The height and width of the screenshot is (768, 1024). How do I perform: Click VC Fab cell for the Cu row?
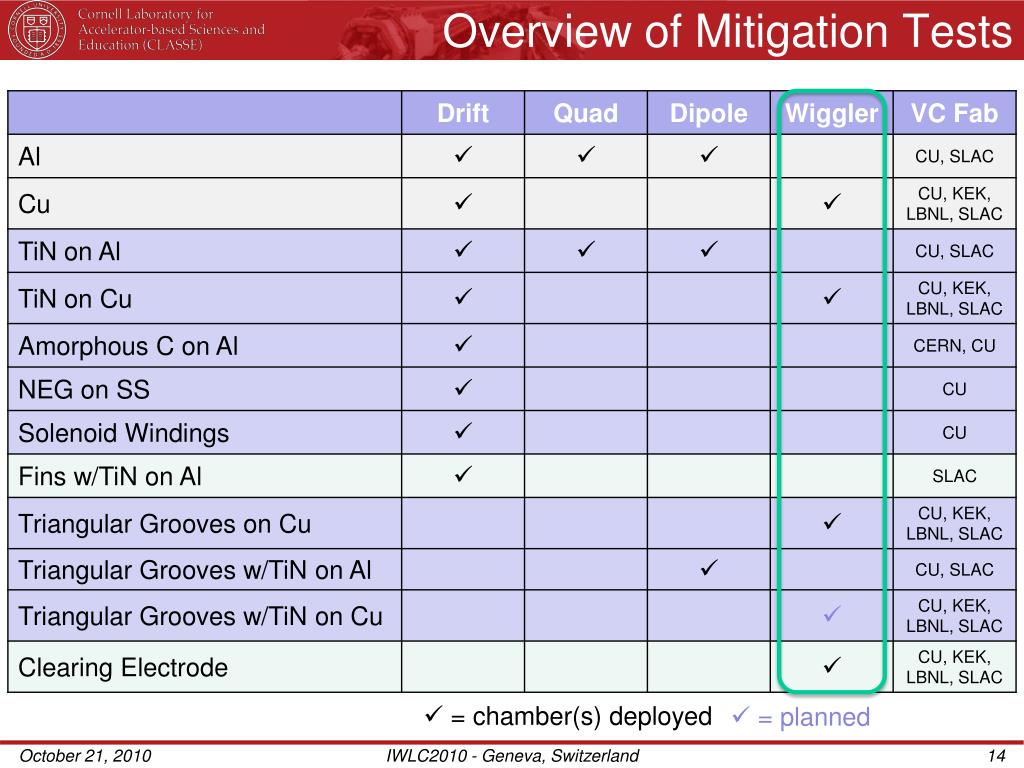tap(954, 204)
